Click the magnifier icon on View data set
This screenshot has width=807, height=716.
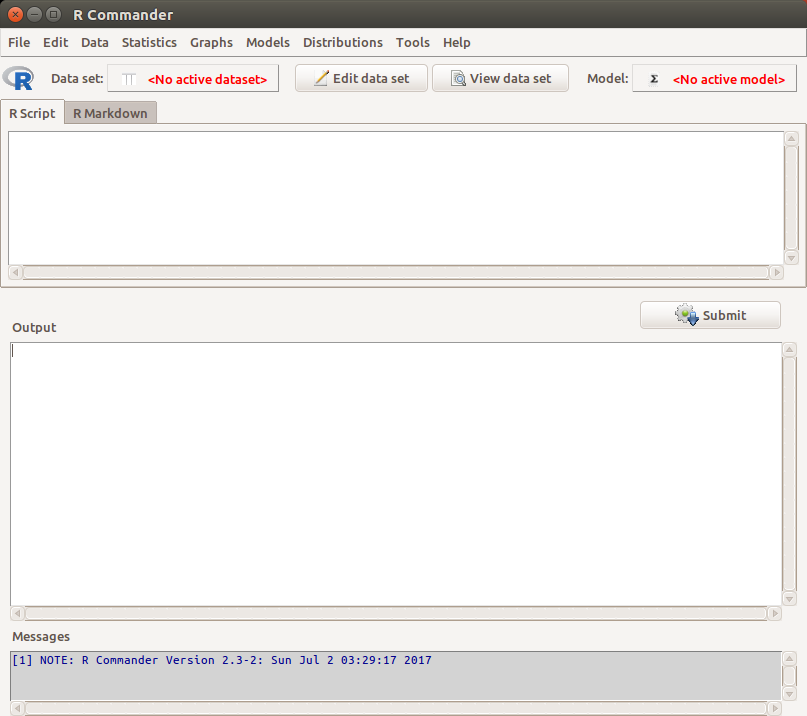tap(458, 78)
